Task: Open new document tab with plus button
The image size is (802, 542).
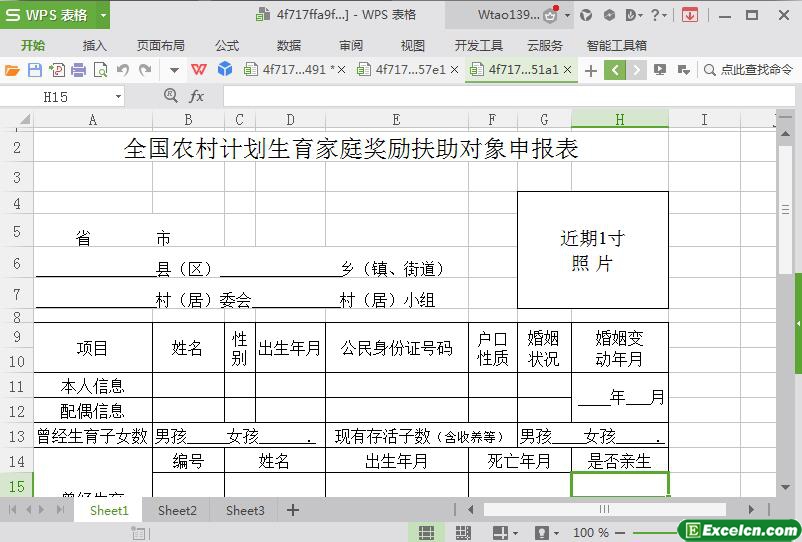Action: click(591, 70)
